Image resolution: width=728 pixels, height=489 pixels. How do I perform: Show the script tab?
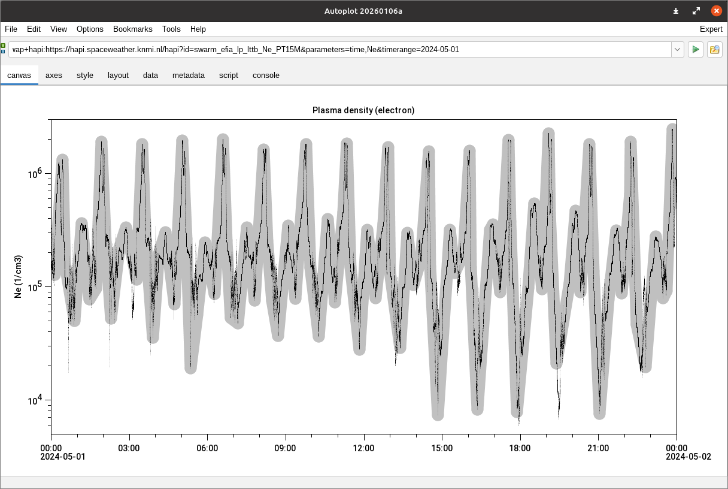coord(229,75)
